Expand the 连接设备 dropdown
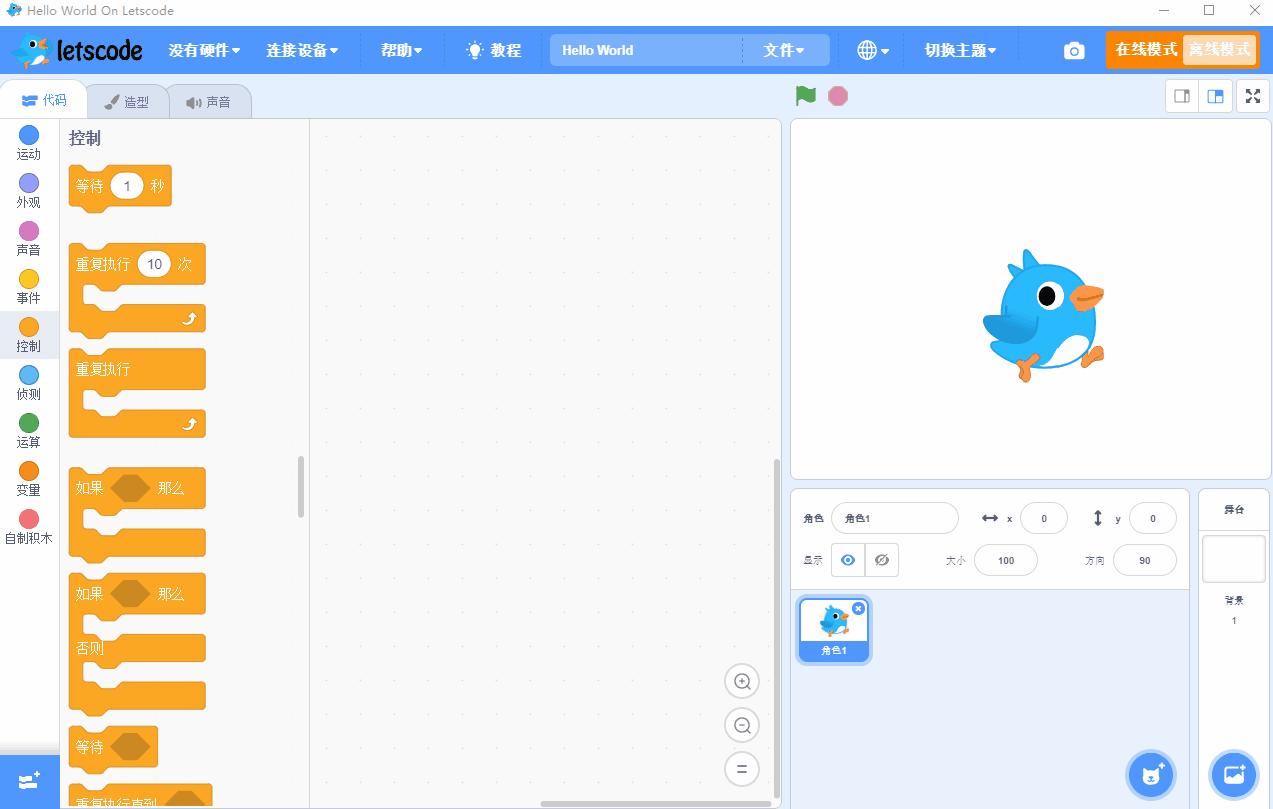Viewport: 1273px width, 809px height. click(x=299, y=49)
